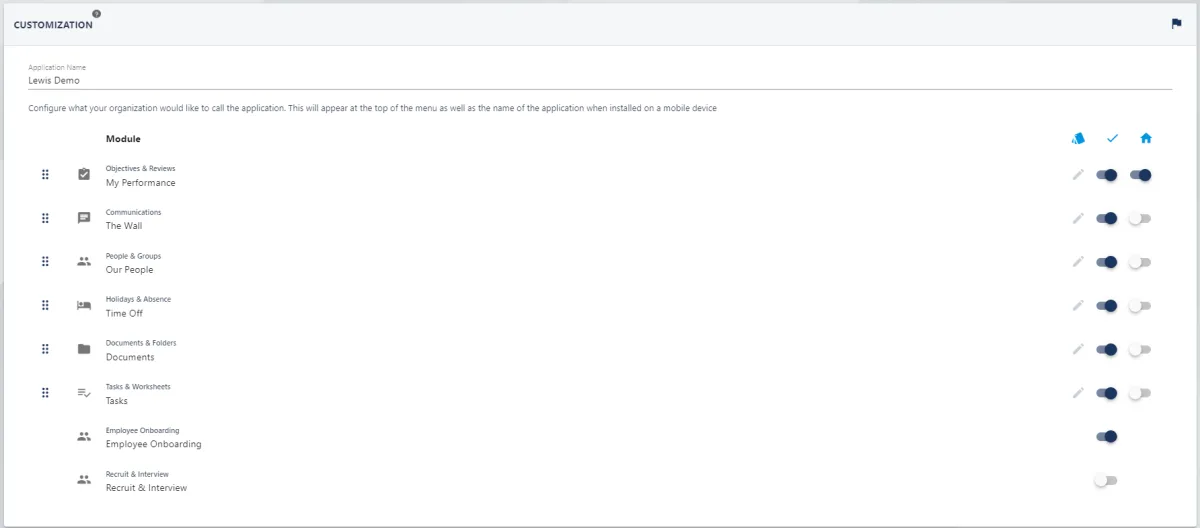1200x528 pixels.
Task: Grab the drag handle for Our People
Action: point(45,262)
